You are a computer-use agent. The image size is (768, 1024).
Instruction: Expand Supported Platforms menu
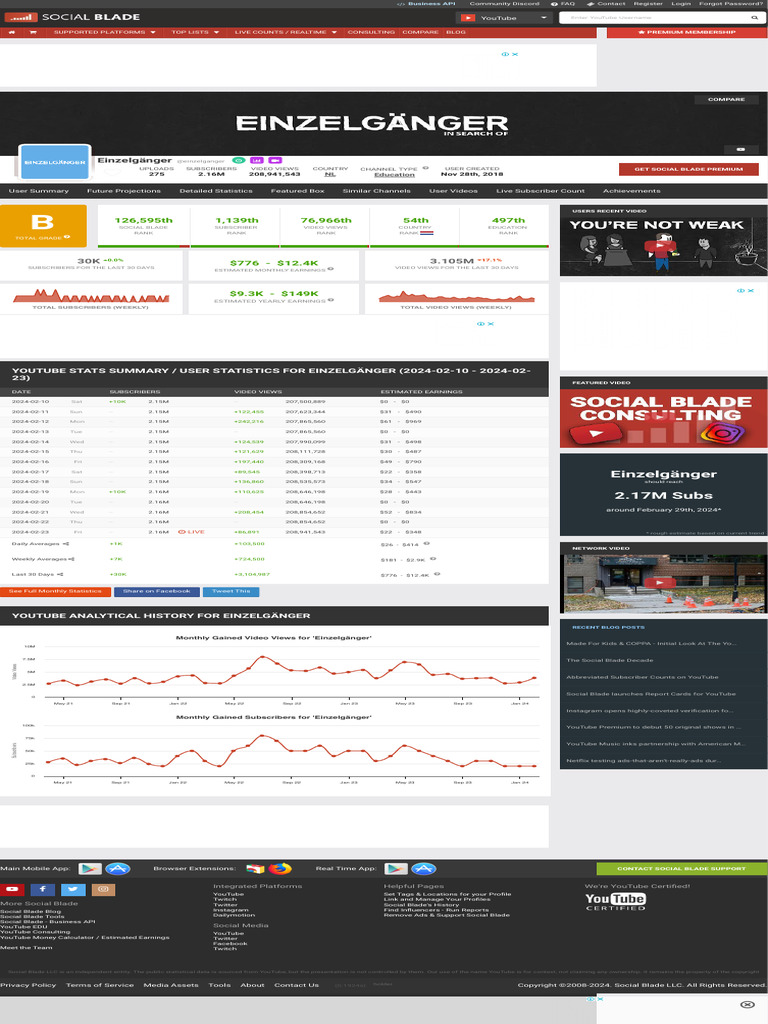[104, 32]
